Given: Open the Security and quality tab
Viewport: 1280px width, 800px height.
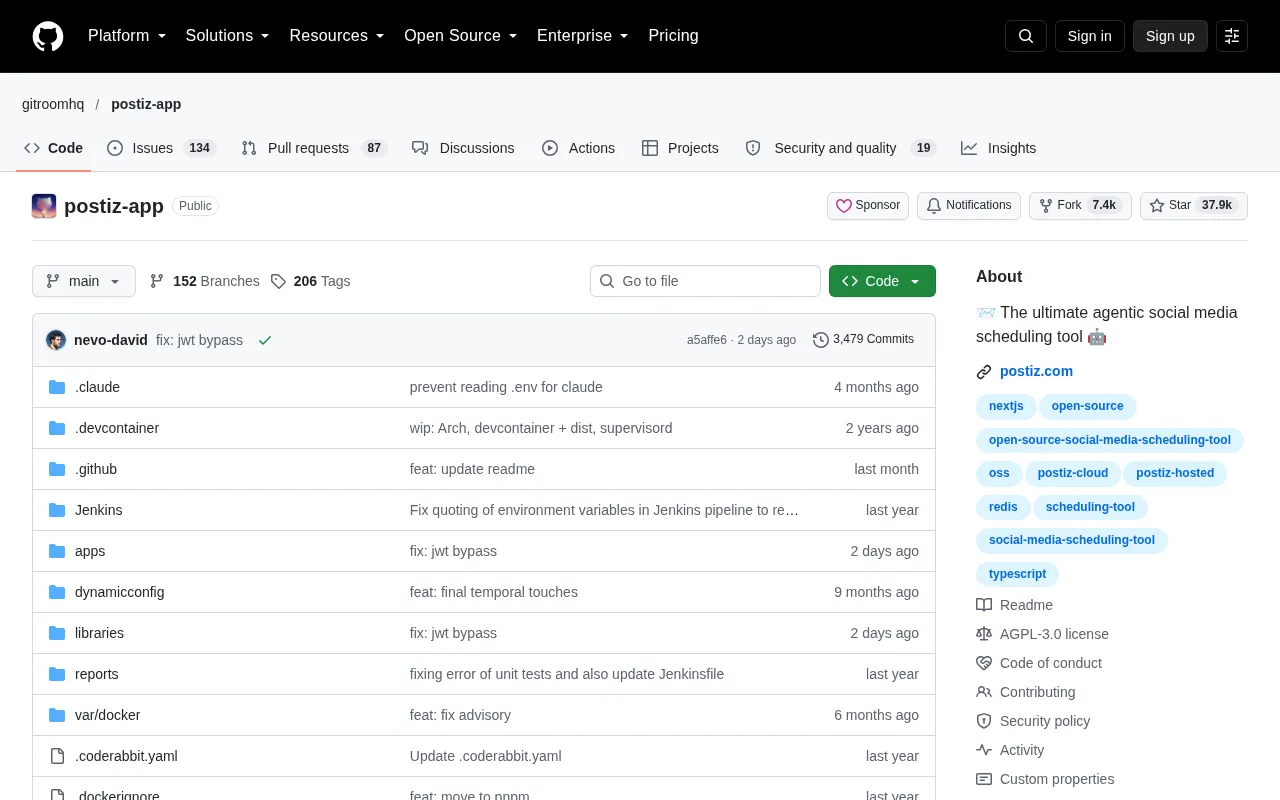Looking at the screenshot, I should coord(840,148).
